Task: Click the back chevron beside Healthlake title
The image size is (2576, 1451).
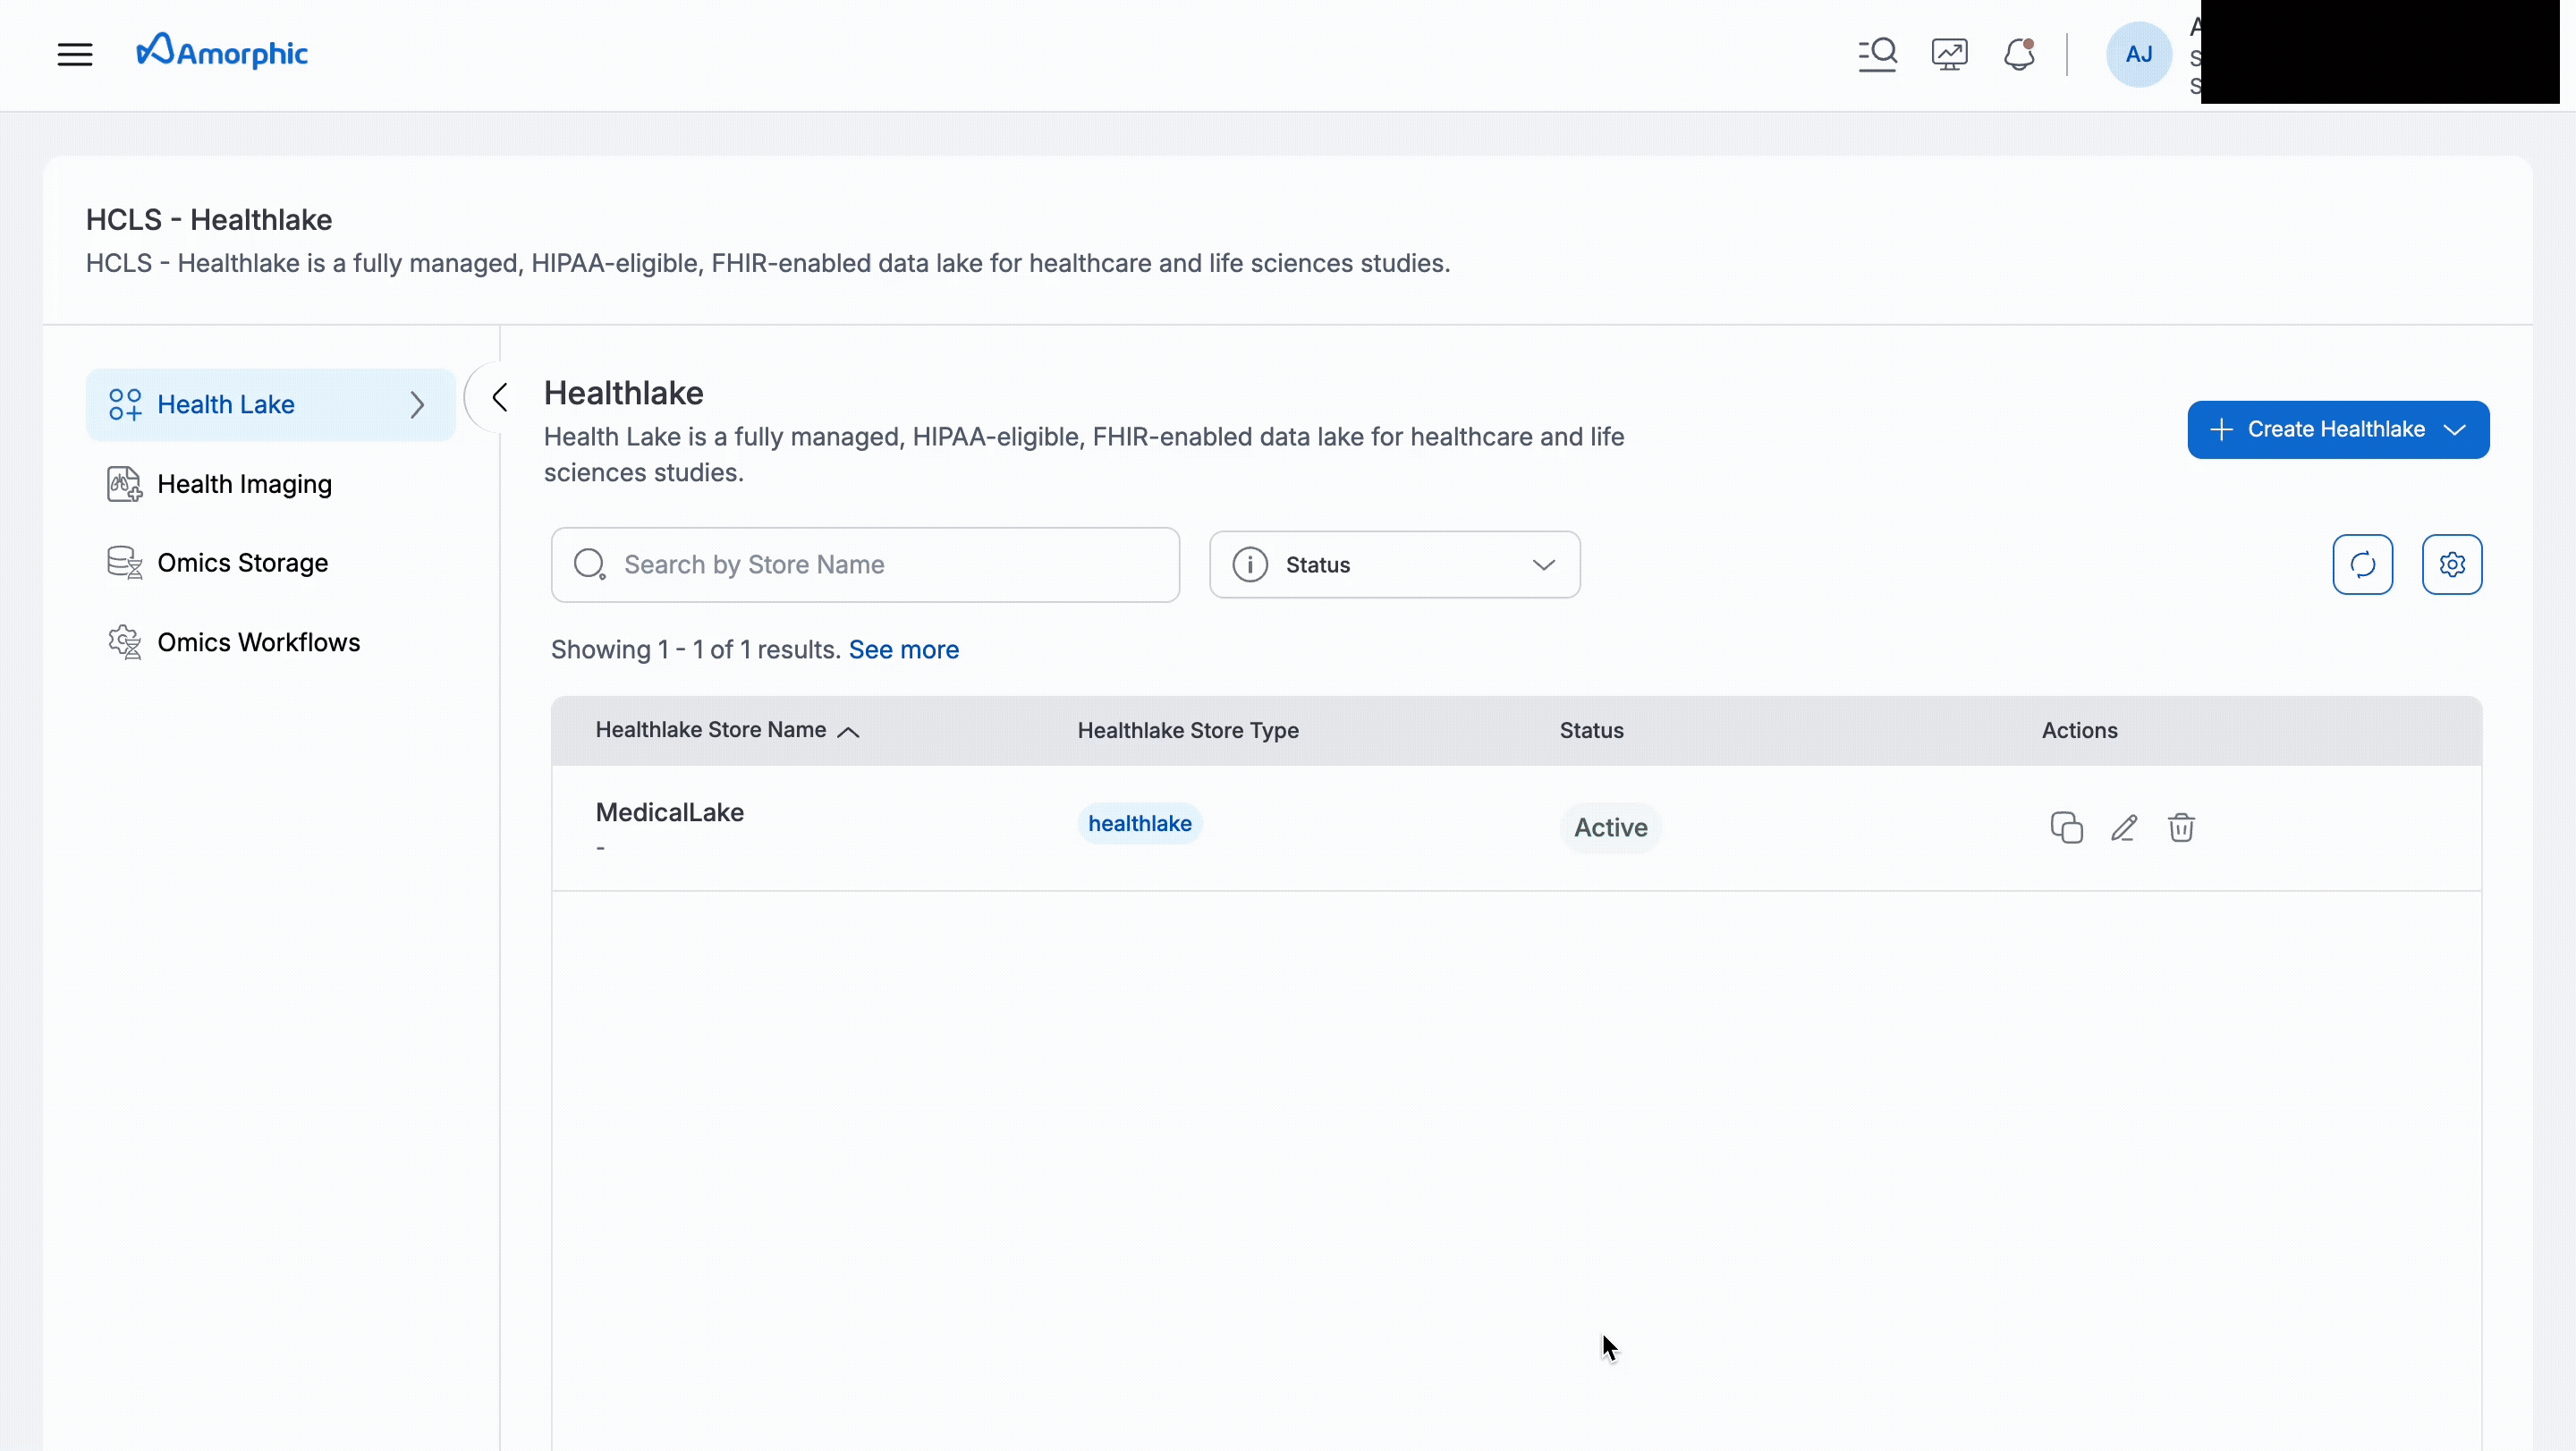Action: [500, 397]
